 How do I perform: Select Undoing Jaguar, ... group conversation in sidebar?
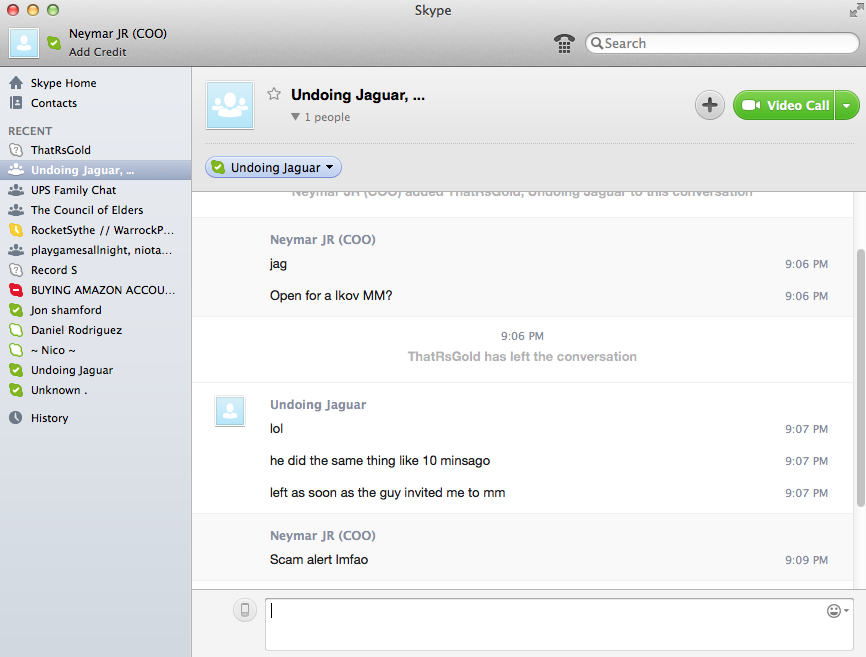click(96, 170)
